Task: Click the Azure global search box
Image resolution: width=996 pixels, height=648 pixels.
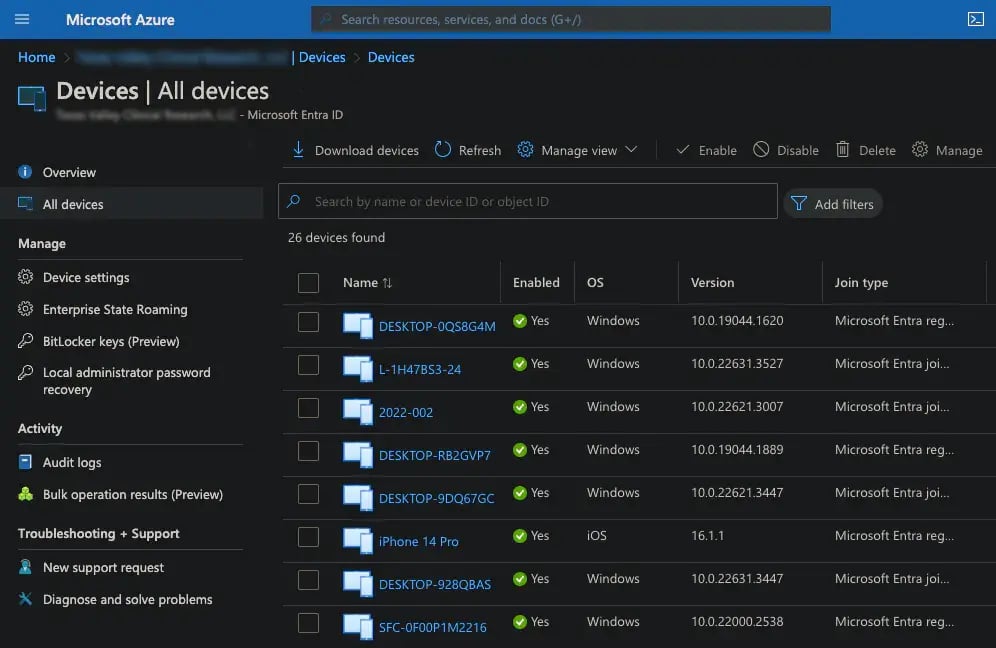Action: [x=570, y=19]
